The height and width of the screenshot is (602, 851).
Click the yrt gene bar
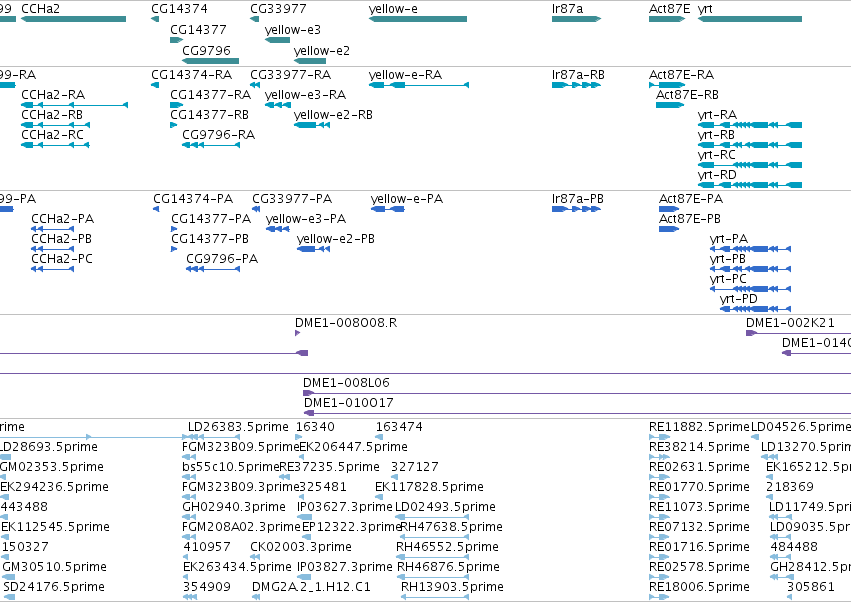point(750,19)
